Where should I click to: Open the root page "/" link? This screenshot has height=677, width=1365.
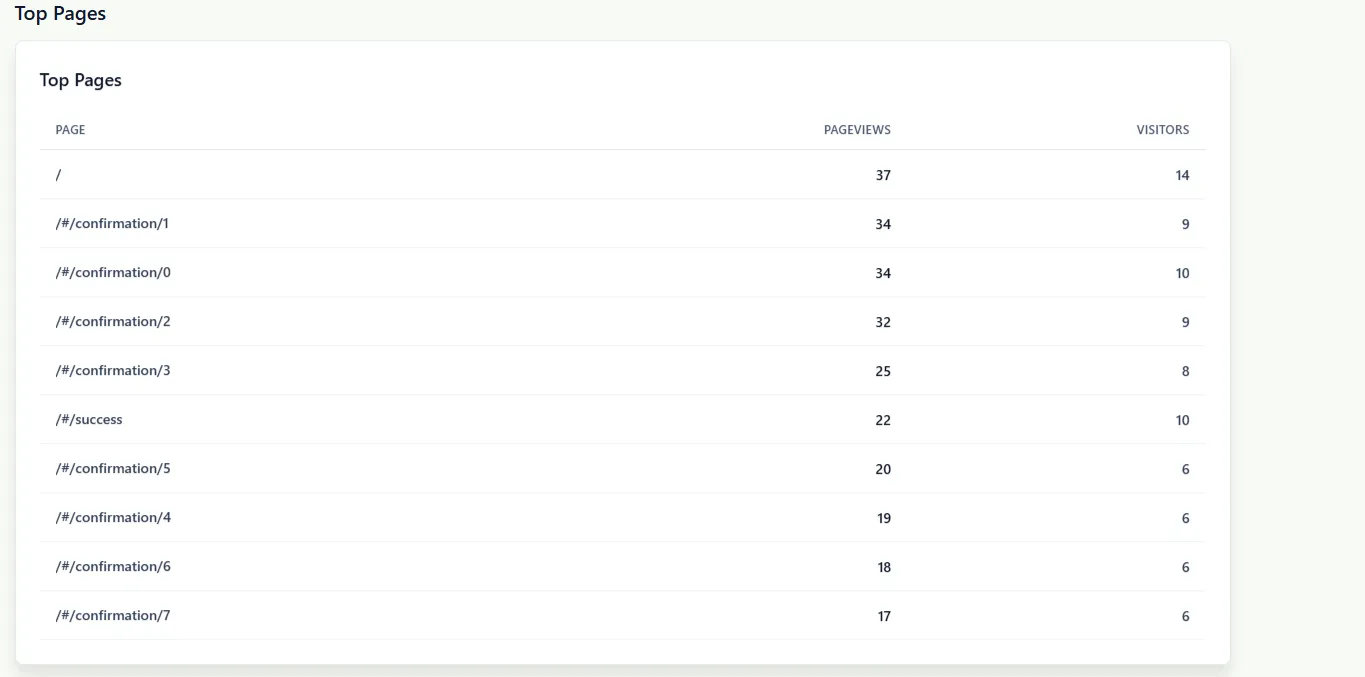(58, 174)
